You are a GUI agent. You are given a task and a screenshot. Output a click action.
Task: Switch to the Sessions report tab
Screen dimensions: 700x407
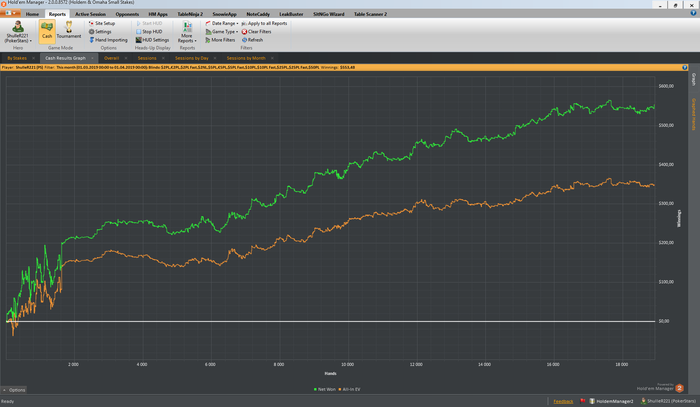point(147,58)
